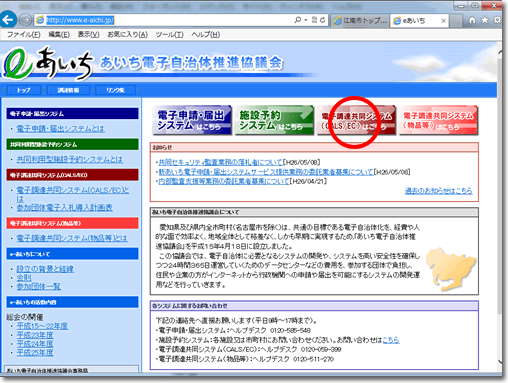Screen dimensions: 508x383
Task: Open the ファイル(F) menu
Action: tap(24, 34)
